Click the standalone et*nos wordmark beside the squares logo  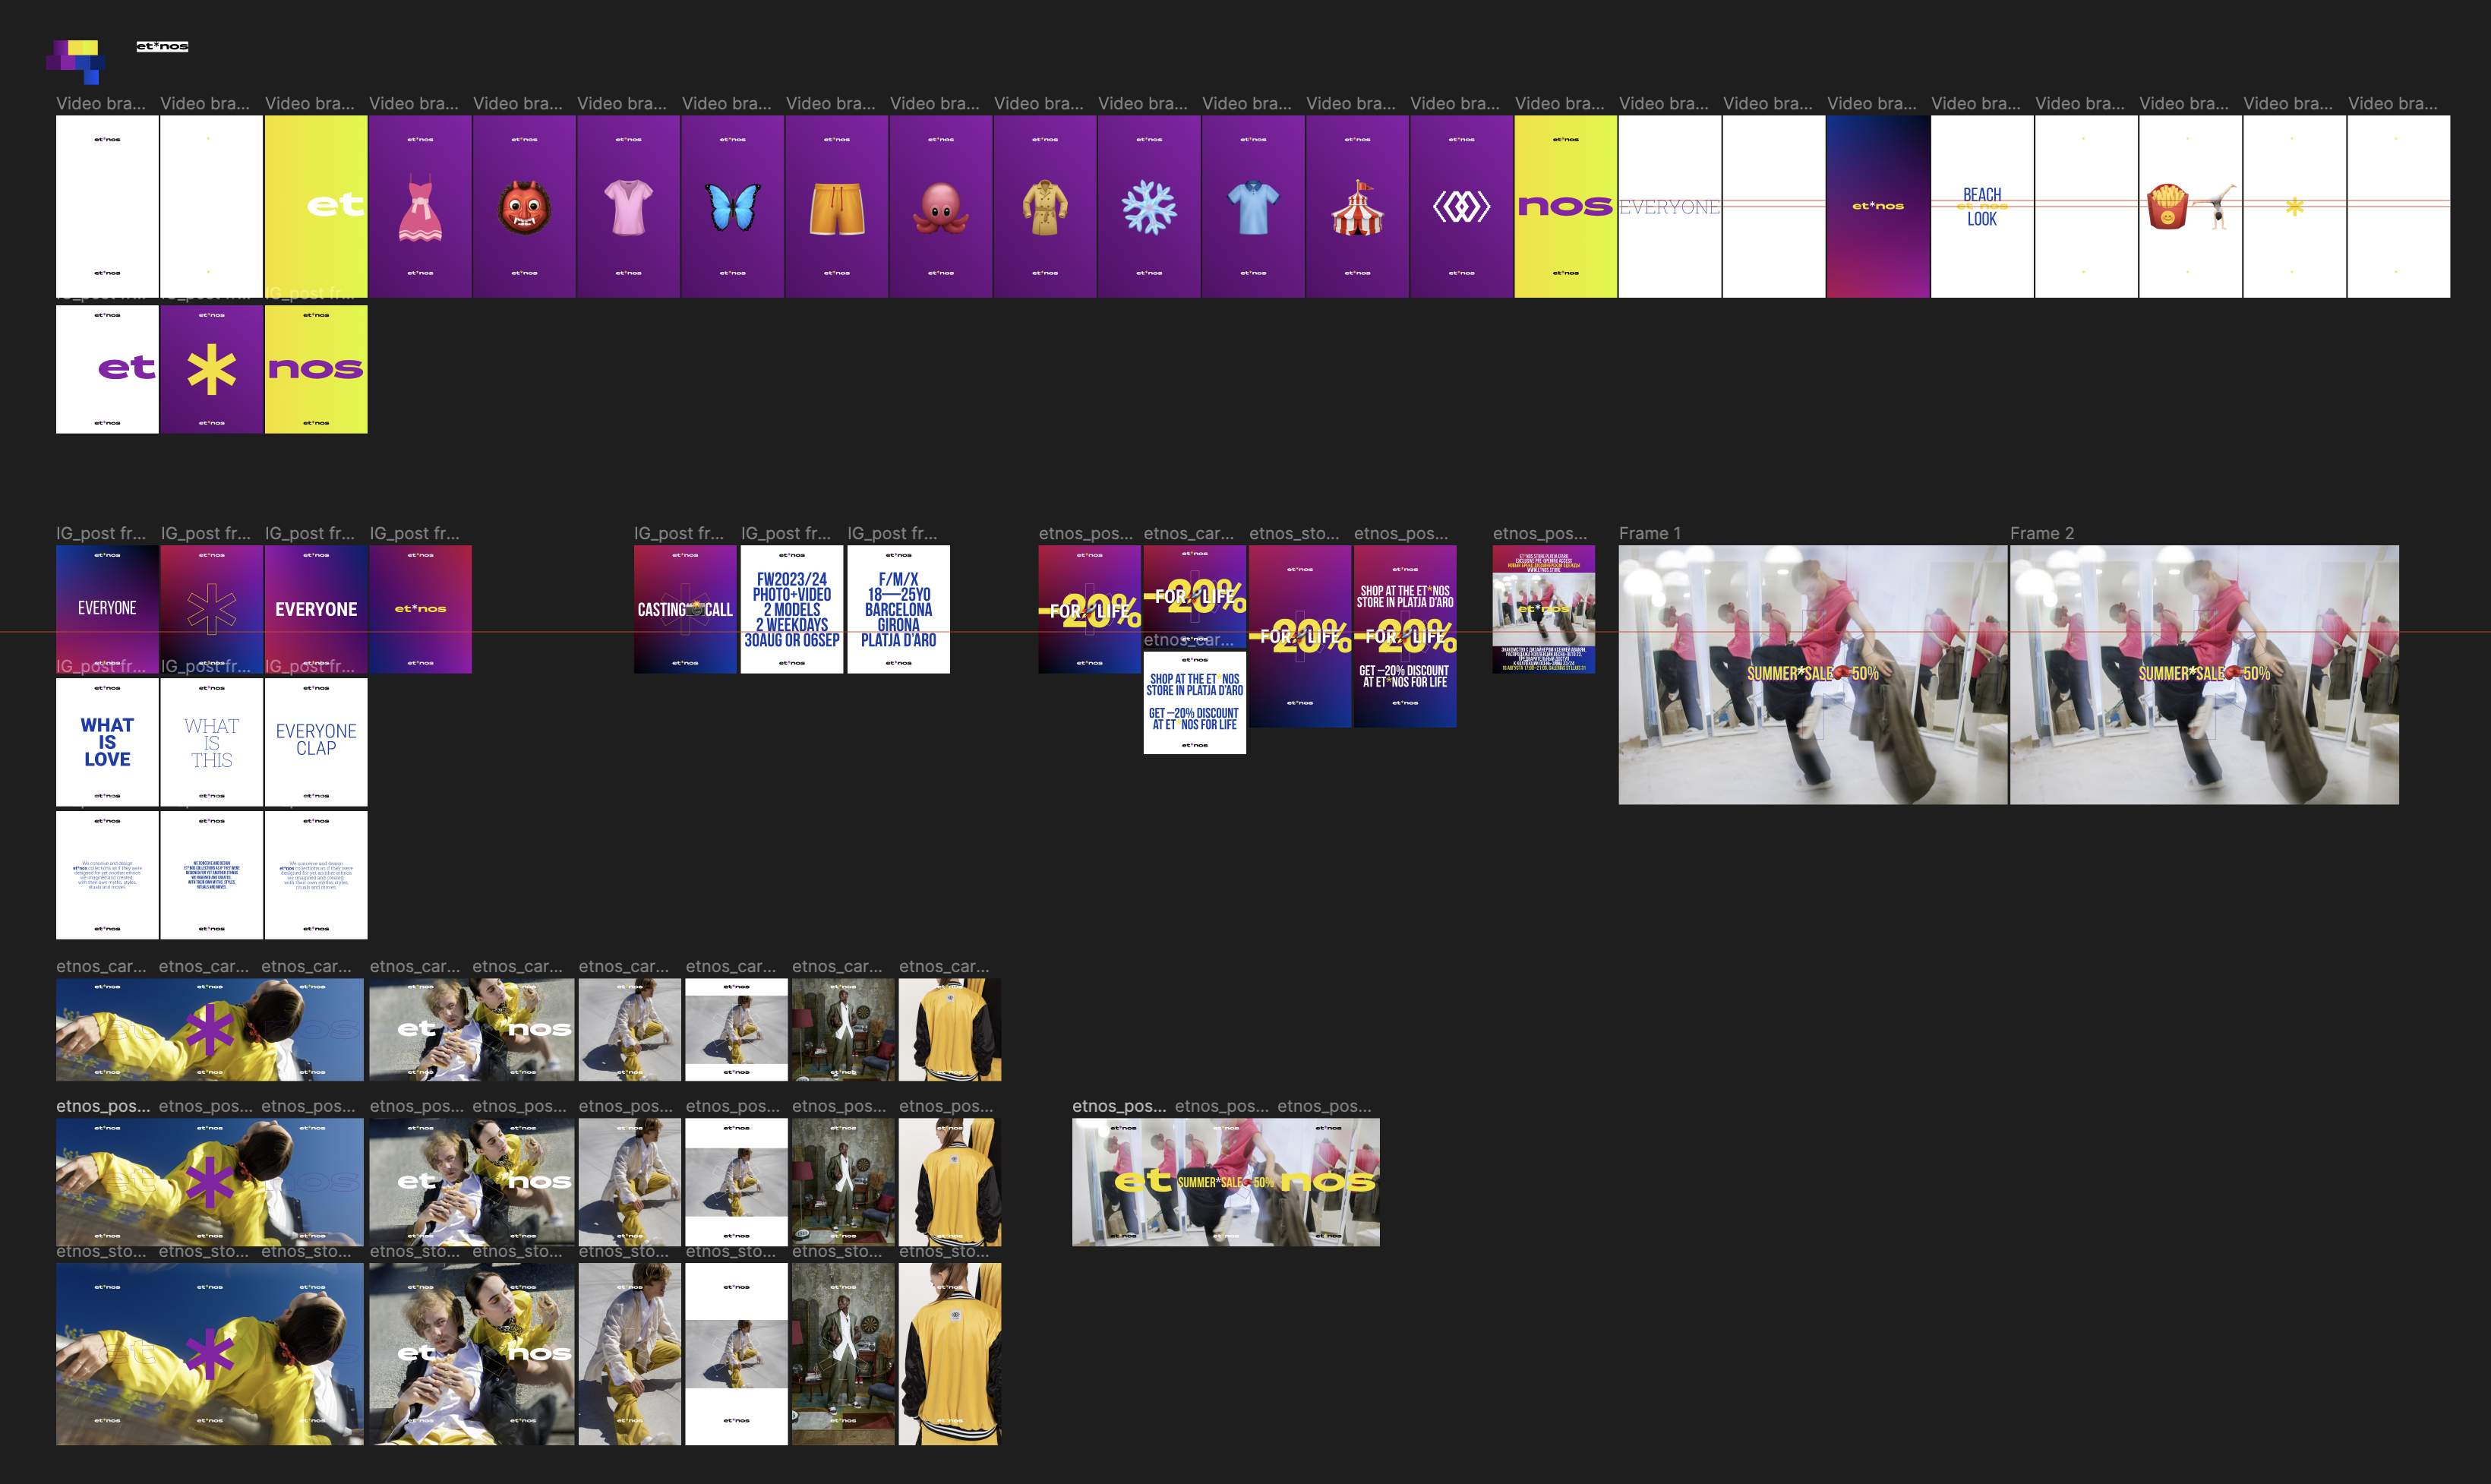pyautogui.click(x=162, y=46)
